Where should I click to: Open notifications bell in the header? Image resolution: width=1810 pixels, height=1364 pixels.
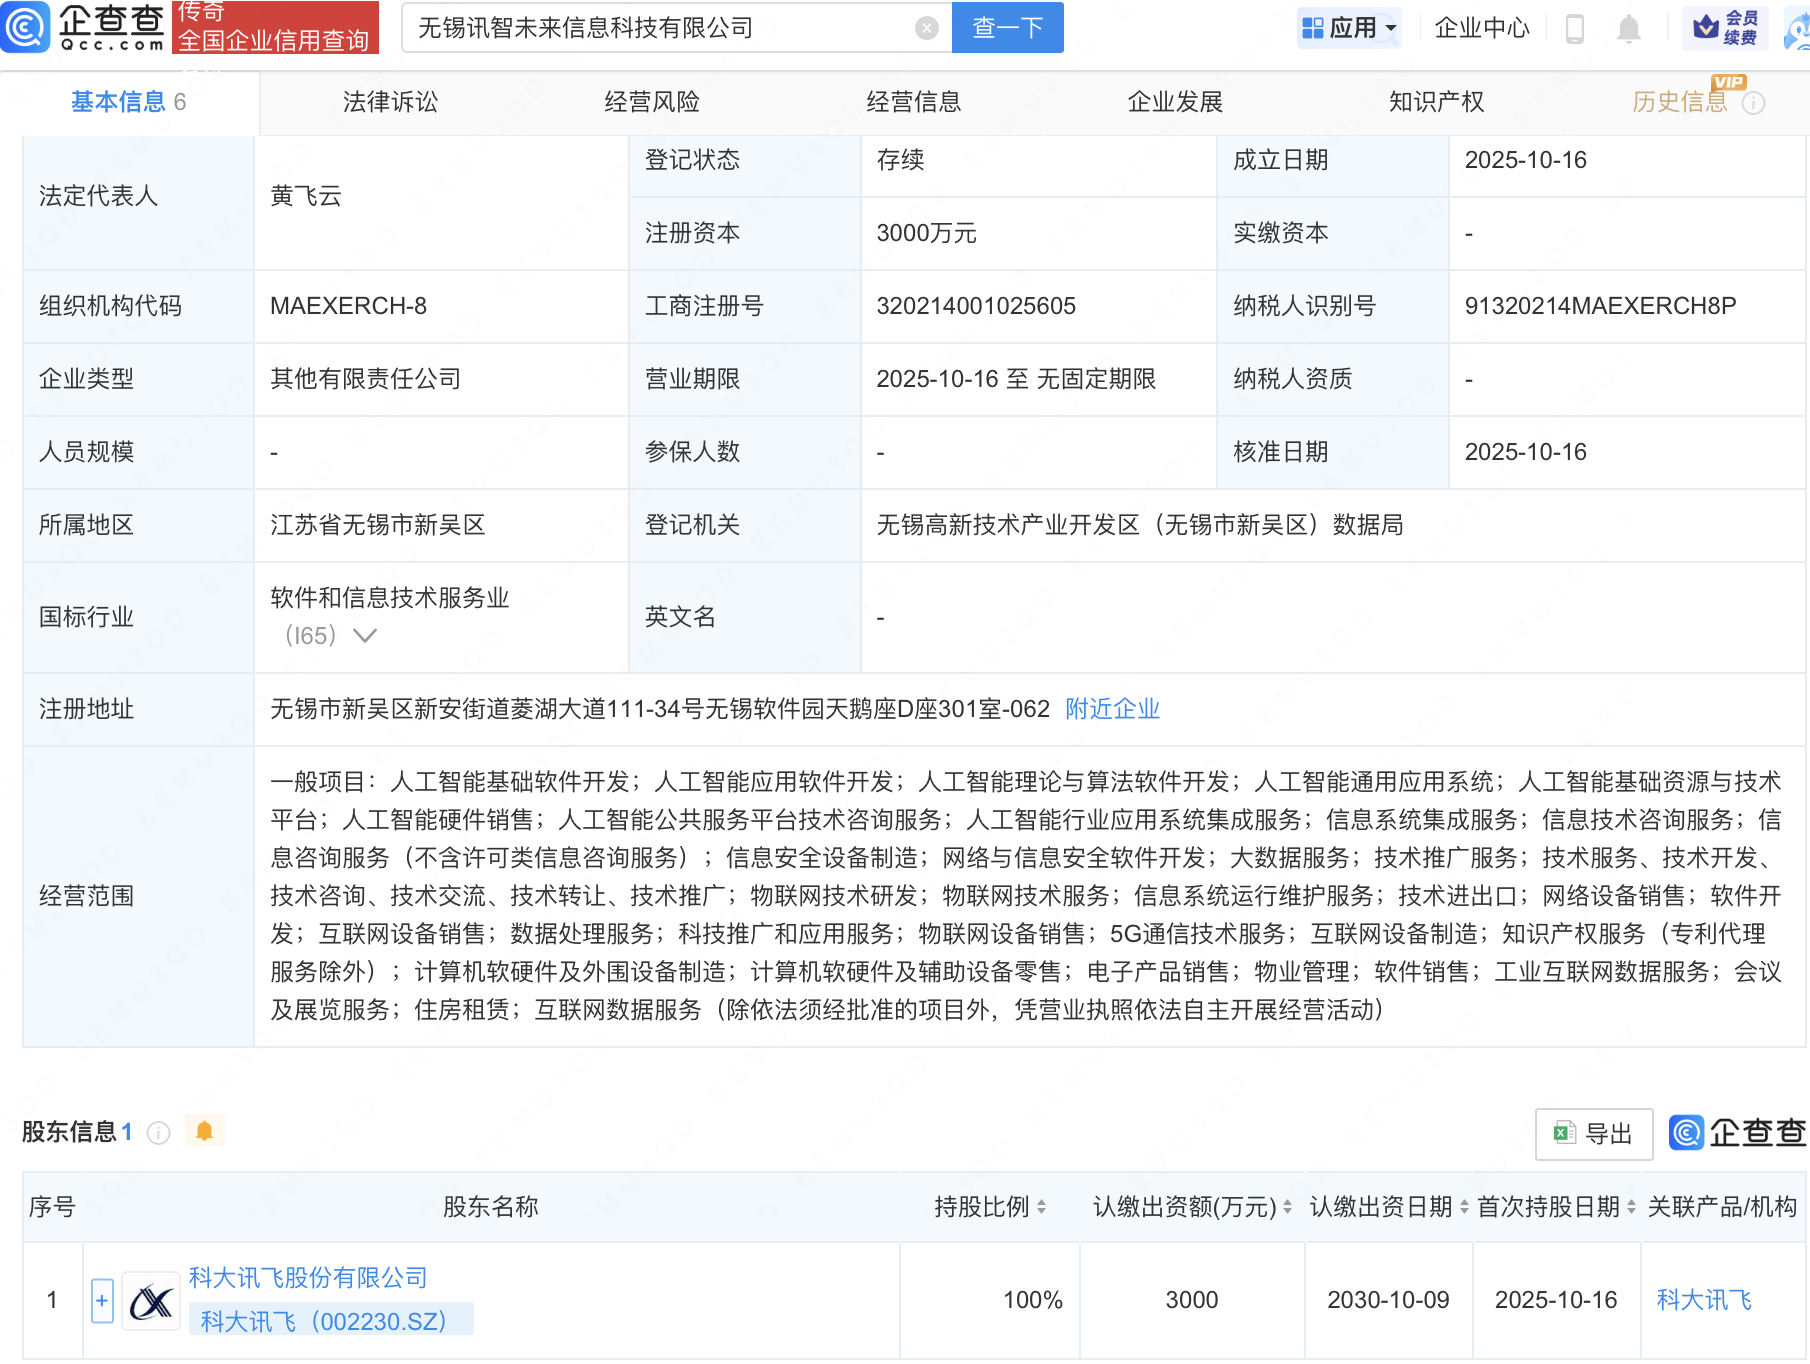(1628, 29)
